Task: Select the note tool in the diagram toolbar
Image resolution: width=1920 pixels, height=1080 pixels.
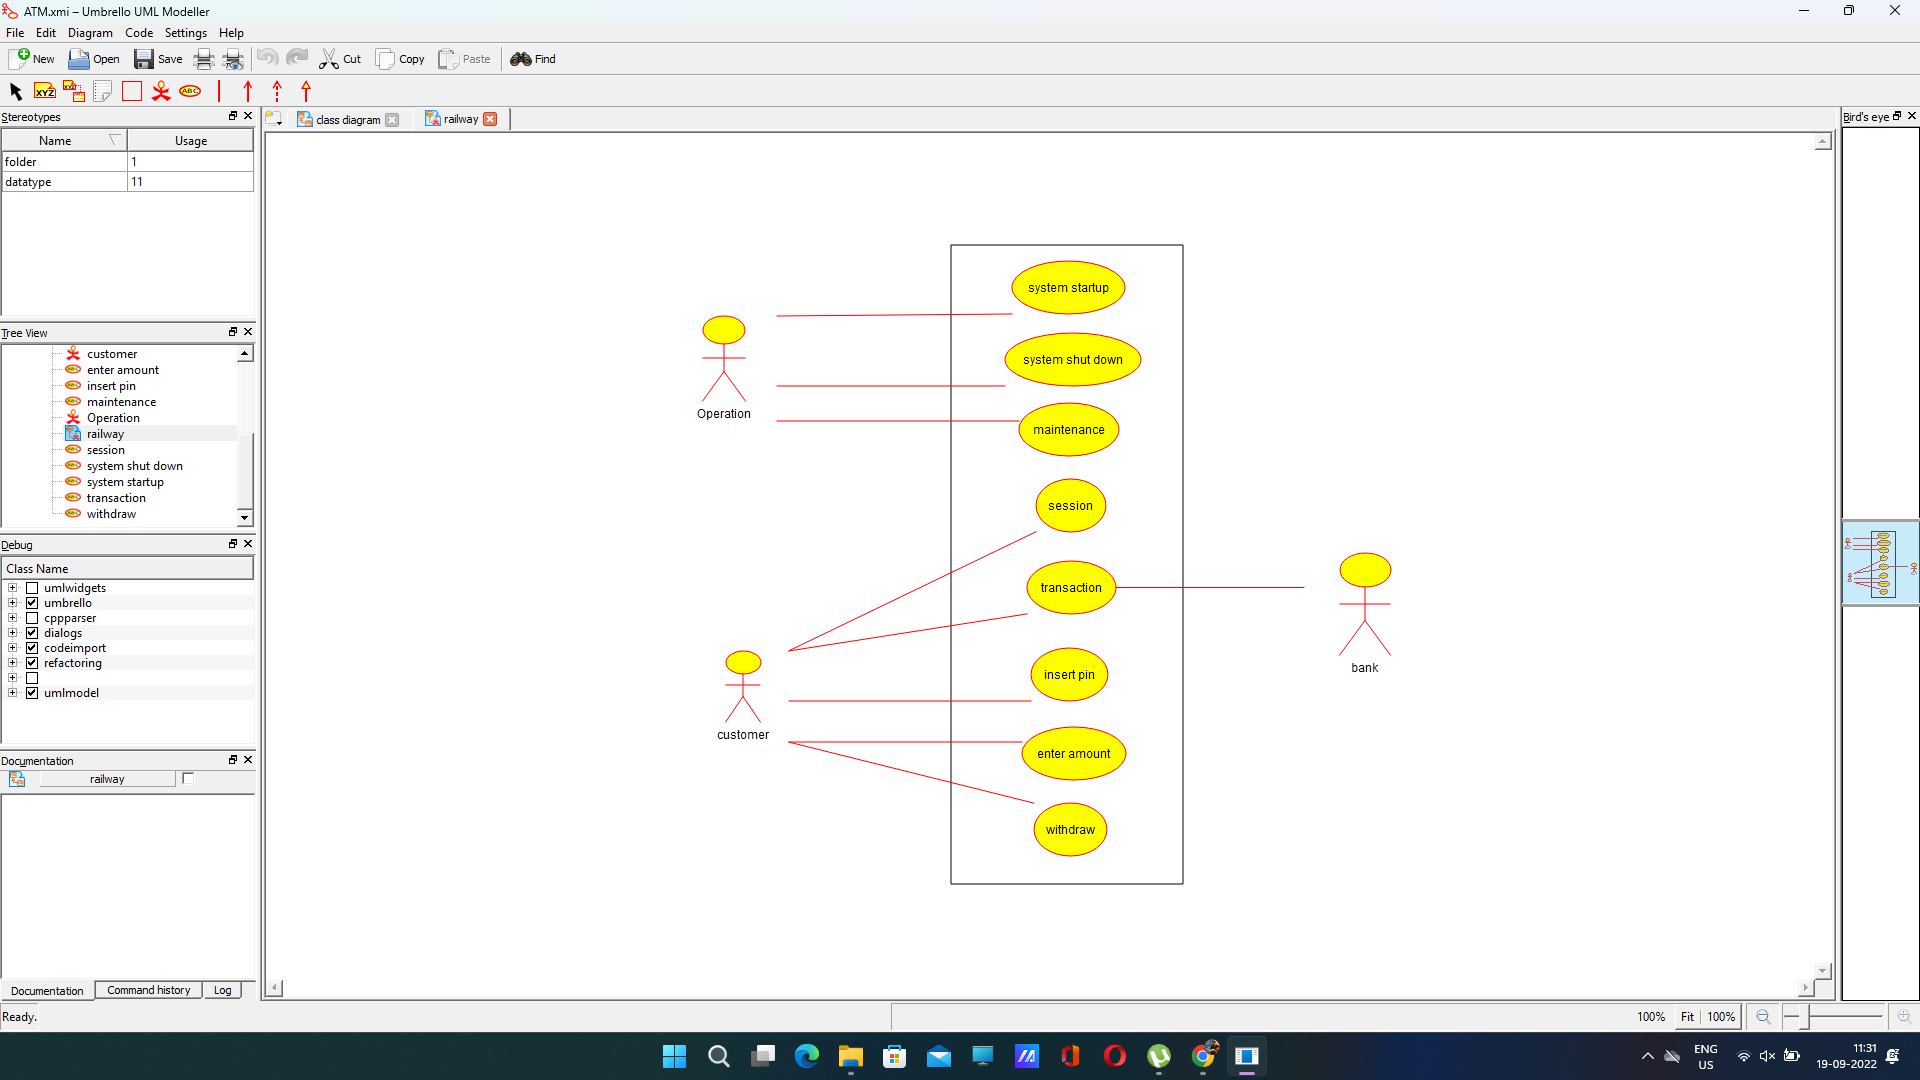Action: pos(103,91)
